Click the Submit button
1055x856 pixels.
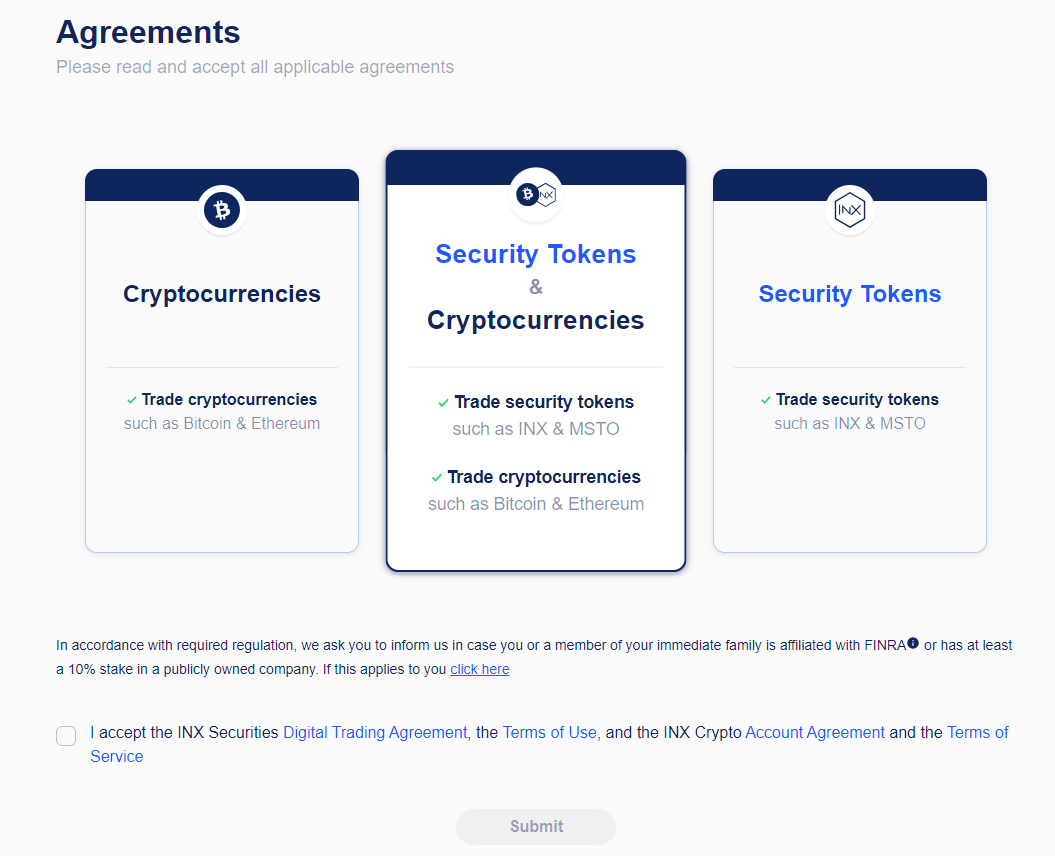tap(536, 826)
